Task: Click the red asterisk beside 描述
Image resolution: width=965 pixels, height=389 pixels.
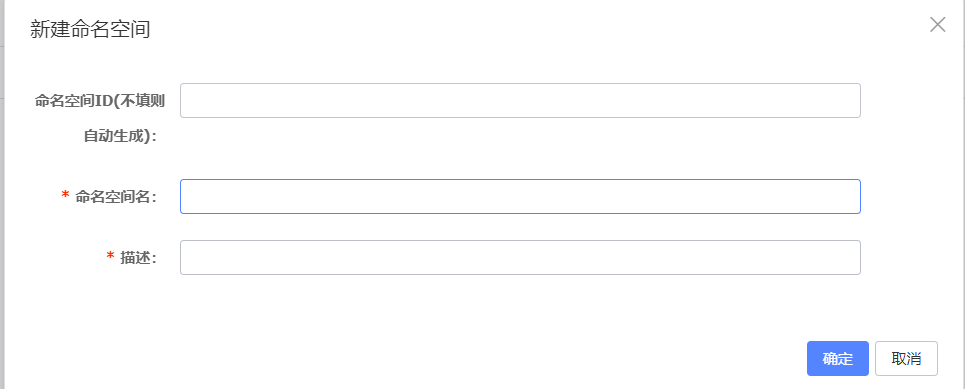Action: [111, 256]
